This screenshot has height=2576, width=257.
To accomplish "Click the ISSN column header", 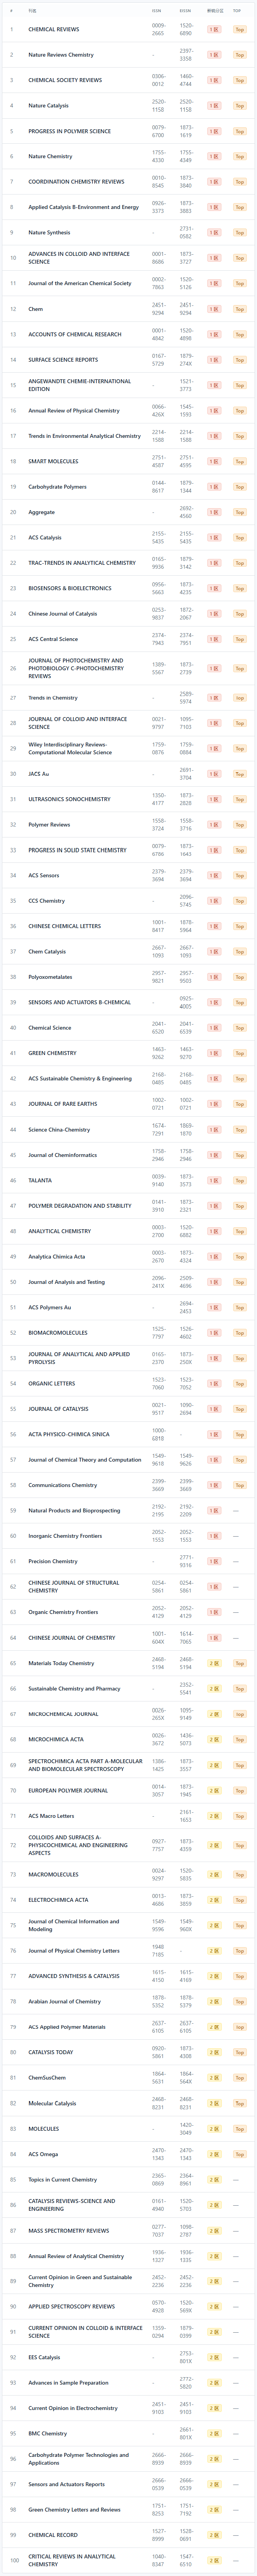I will click(x=157, y=10).
